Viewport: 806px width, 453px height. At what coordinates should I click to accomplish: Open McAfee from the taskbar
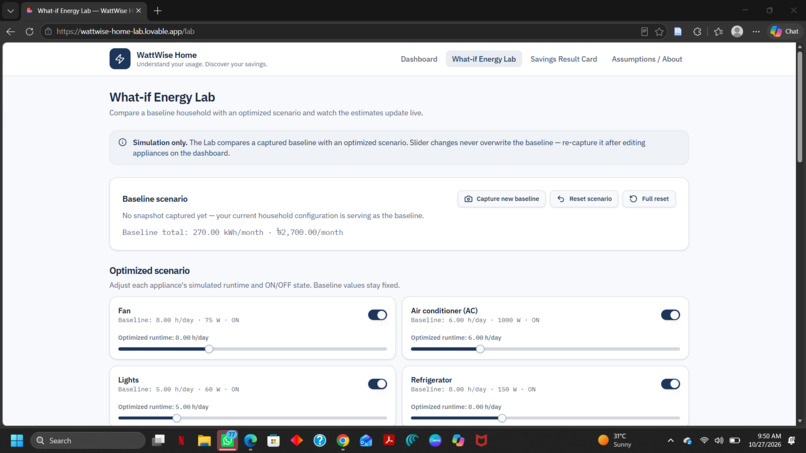[x=481, y=441]
